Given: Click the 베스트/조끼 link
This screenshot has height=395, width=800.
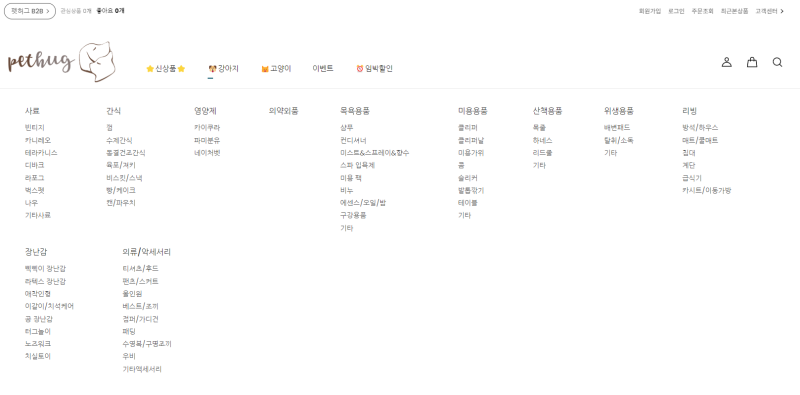Looking at the screenshot, I should (x=140, y=306).
